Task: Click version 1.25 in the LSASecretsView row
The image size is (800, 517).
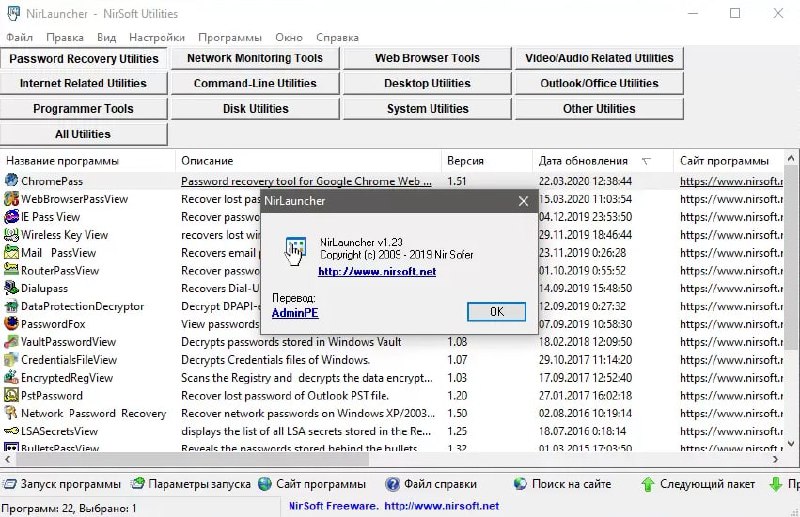Action: coord(457,431)
